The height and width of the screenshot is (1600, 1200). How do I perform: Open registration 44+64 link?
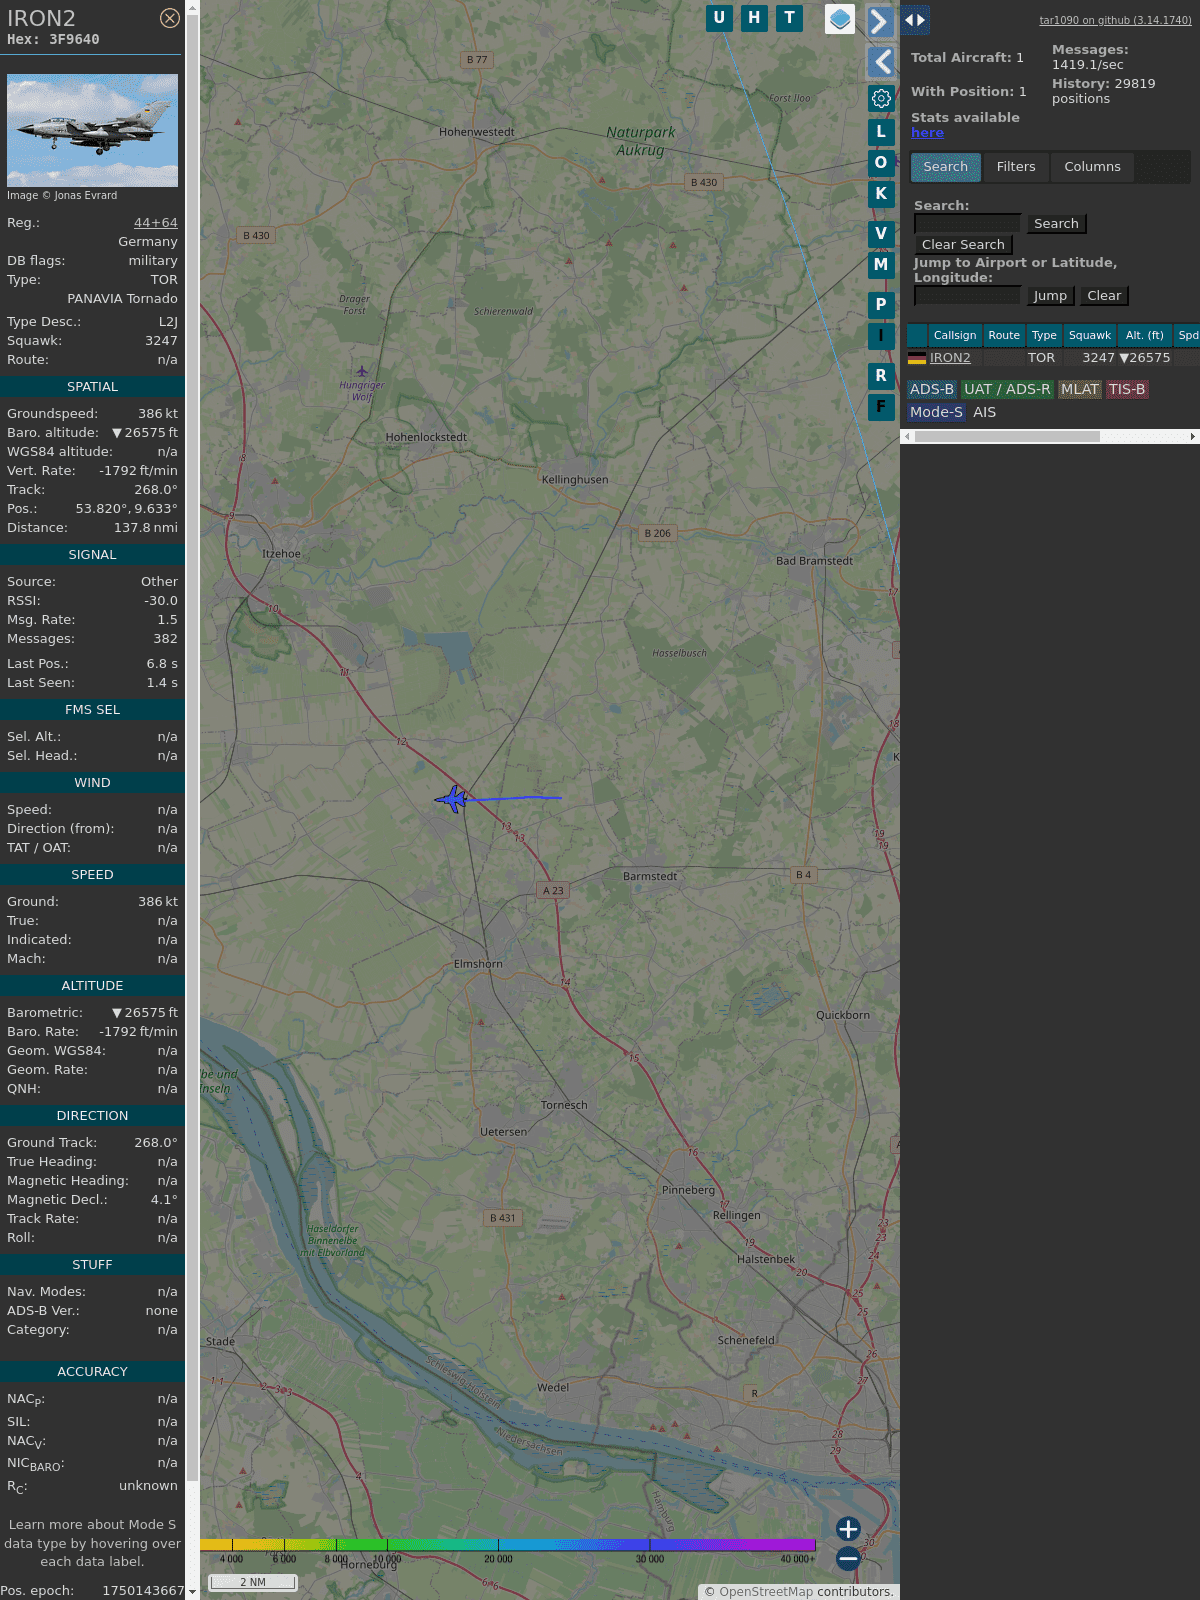pyautogui.click(x=155, y=223)
